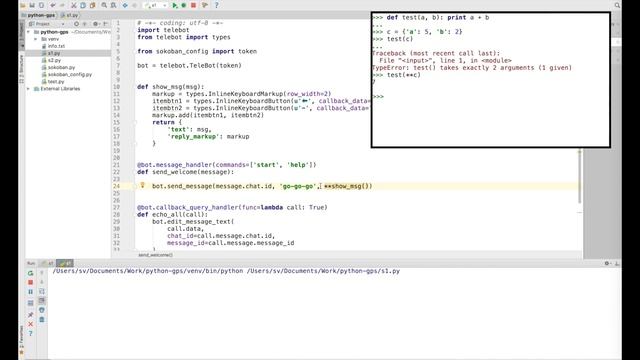The image size is (640, 360).
Task: Click the search magnifier at top right
Action: (617, 5)
